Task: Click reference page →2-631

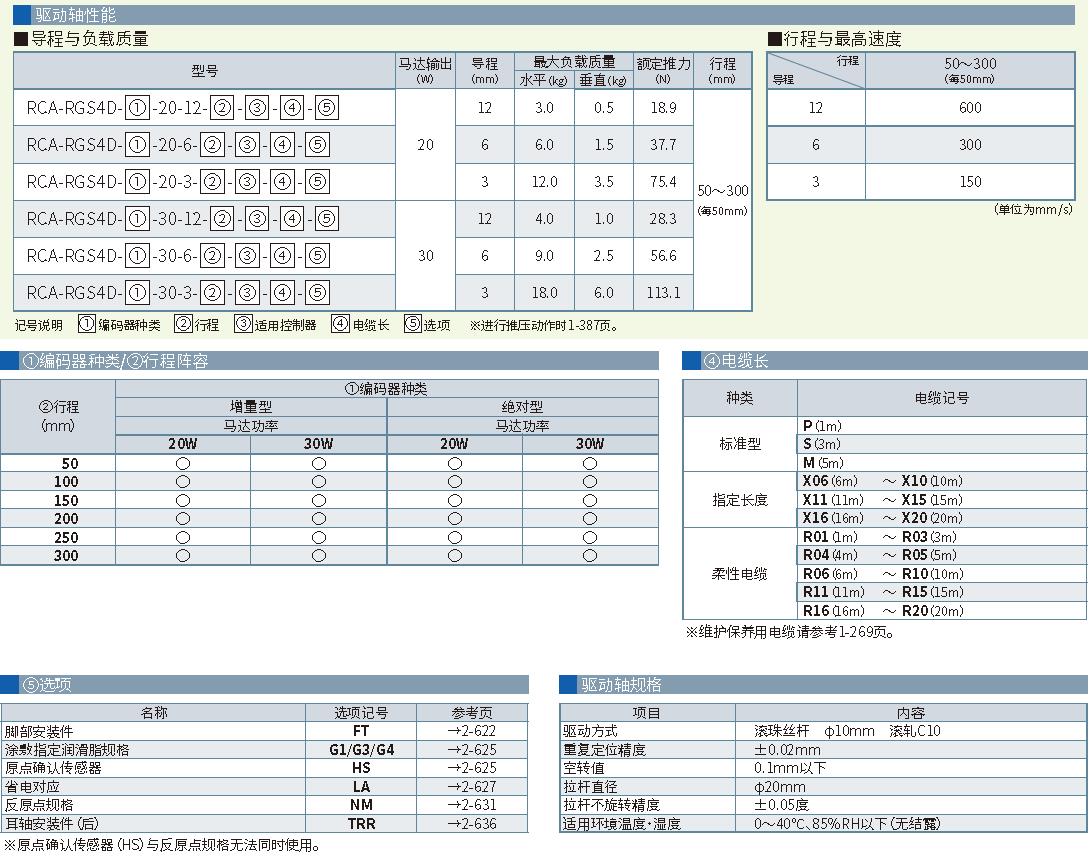Action: point(472,804)
